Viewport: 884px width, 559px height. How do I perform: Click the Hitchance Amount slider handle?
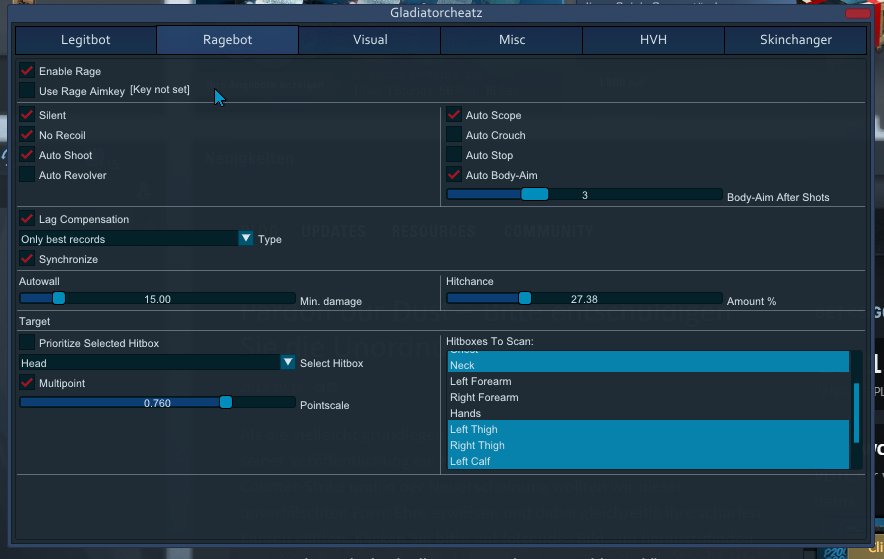pyautogui.click(x=525, y=298)
